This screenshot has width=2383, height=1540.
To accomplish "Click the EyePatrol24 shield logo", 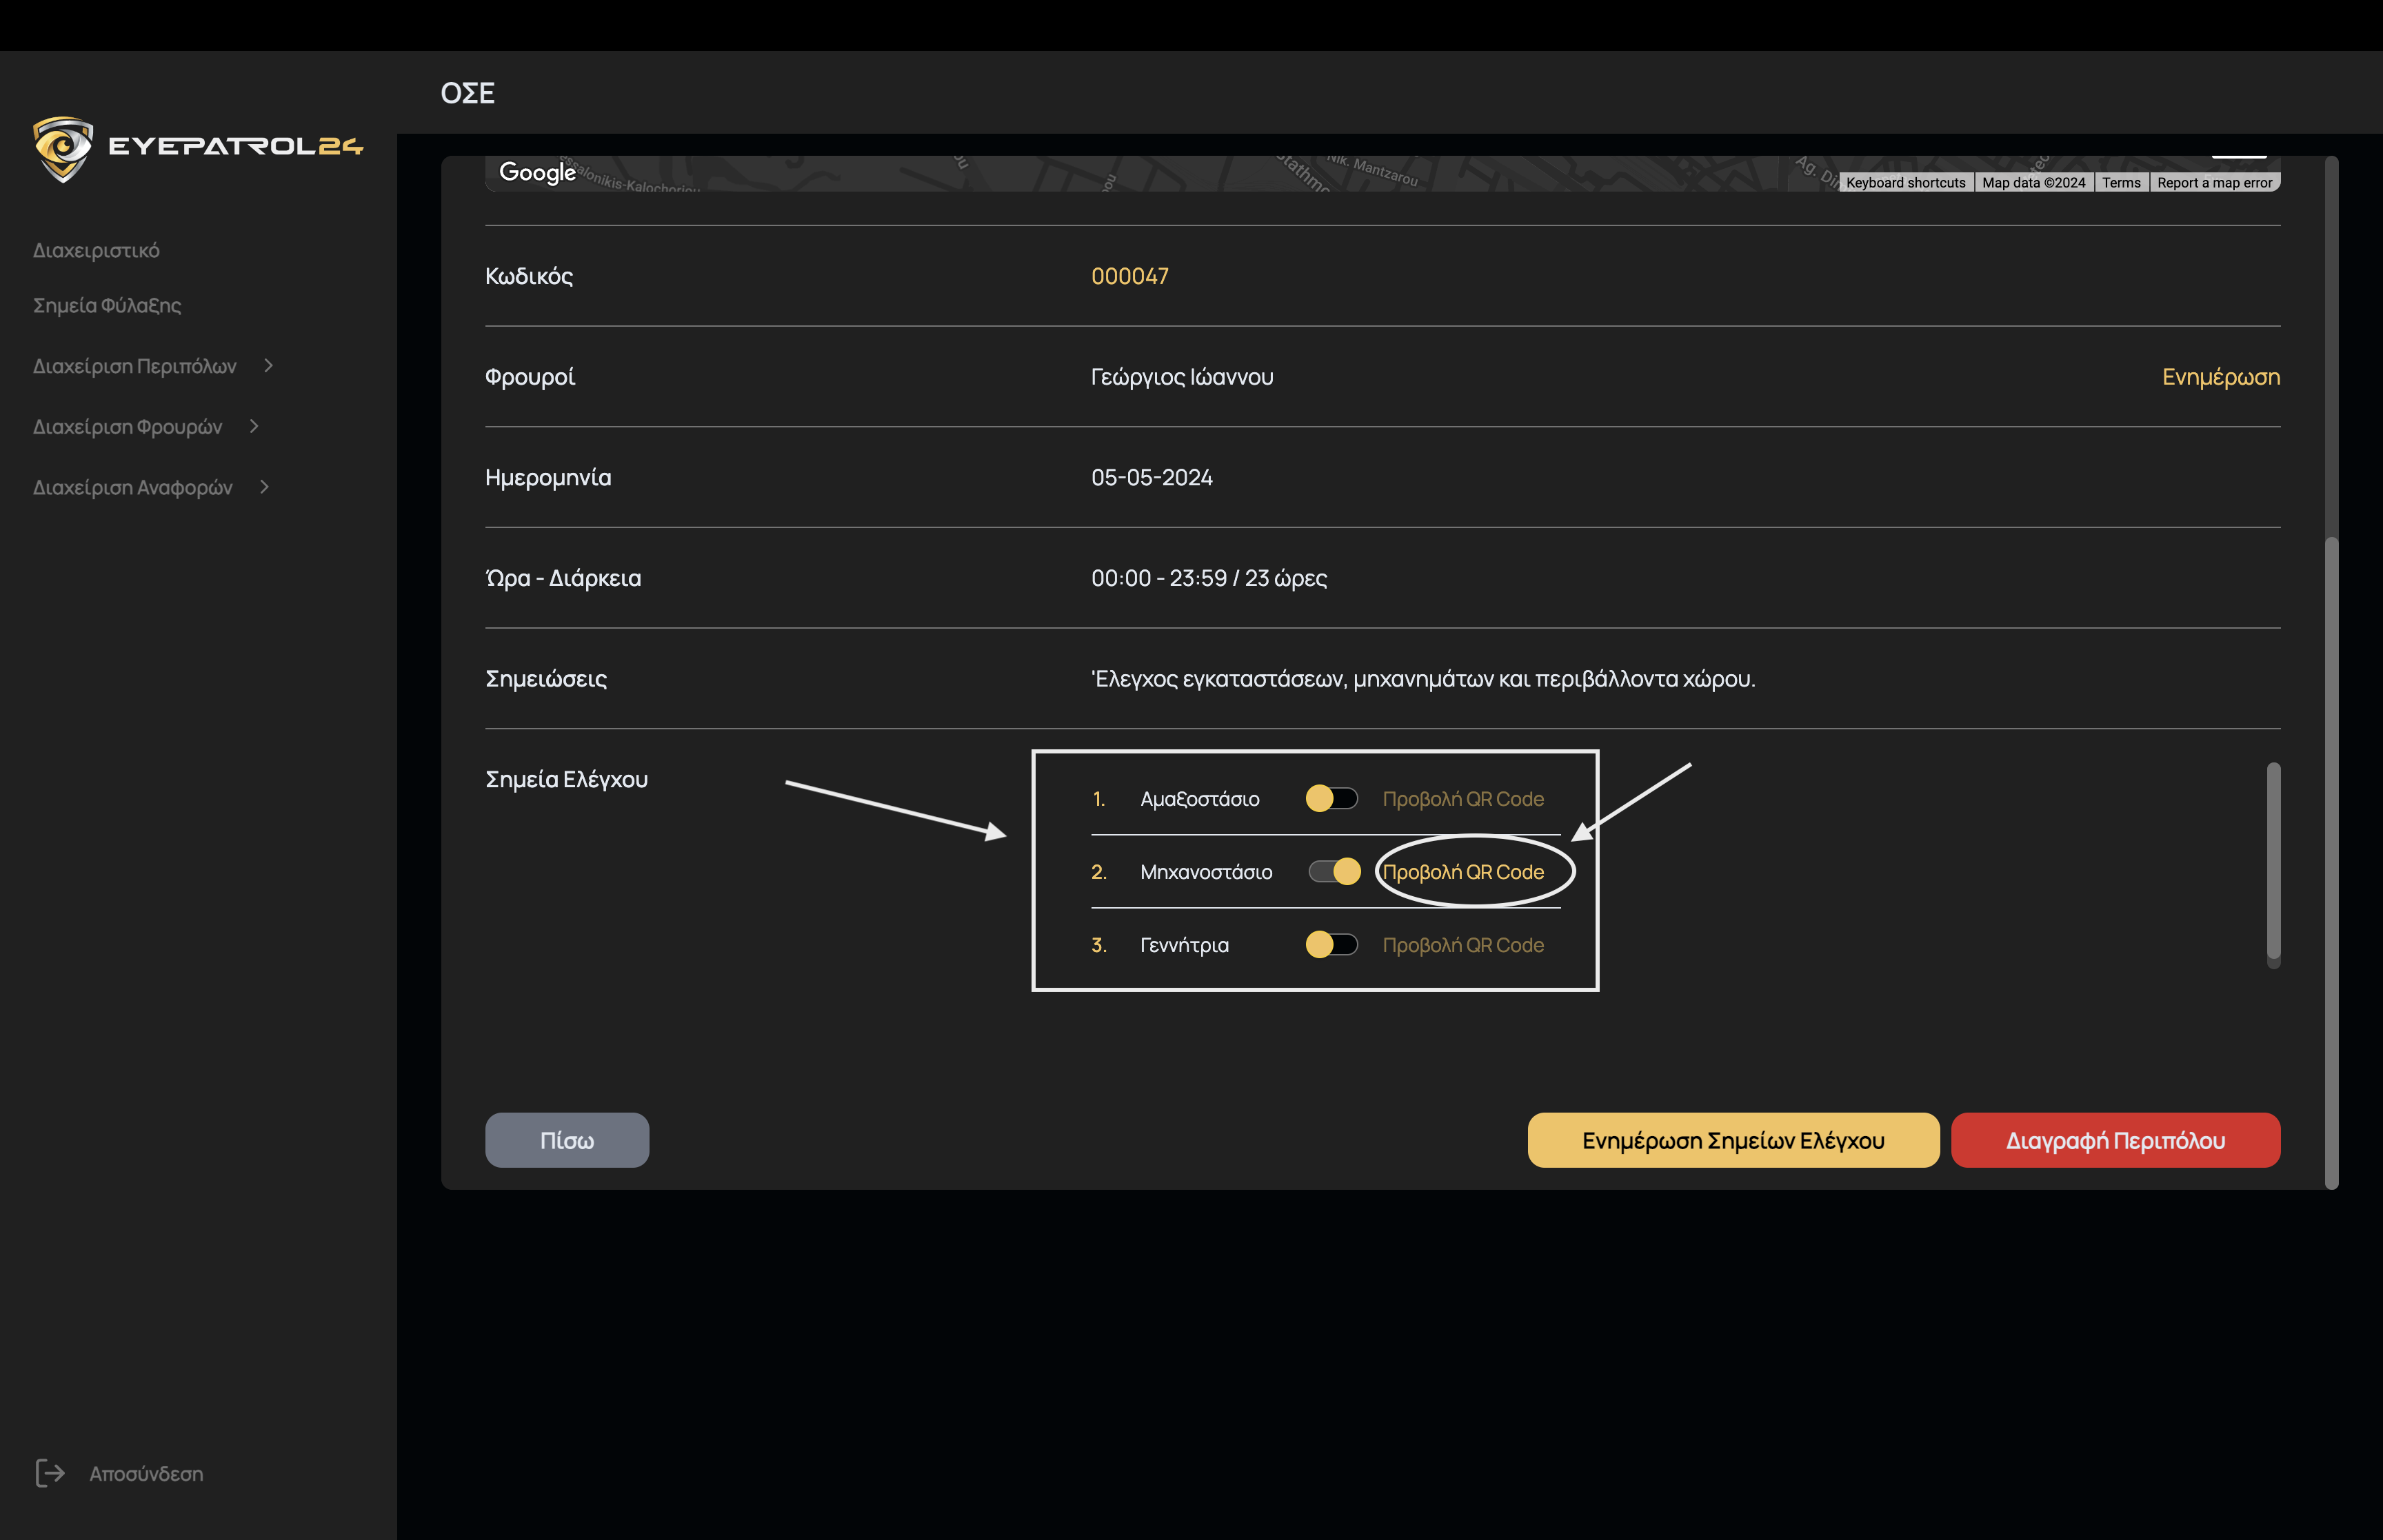I will [62, 148].
